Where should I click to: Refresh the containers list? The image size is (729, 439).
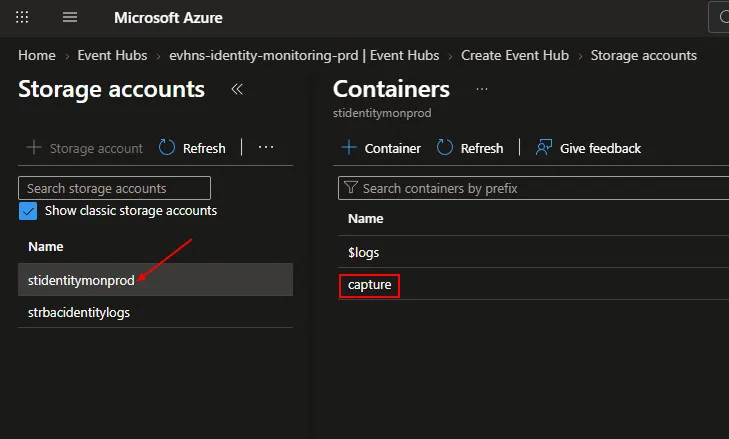(470, 148)
